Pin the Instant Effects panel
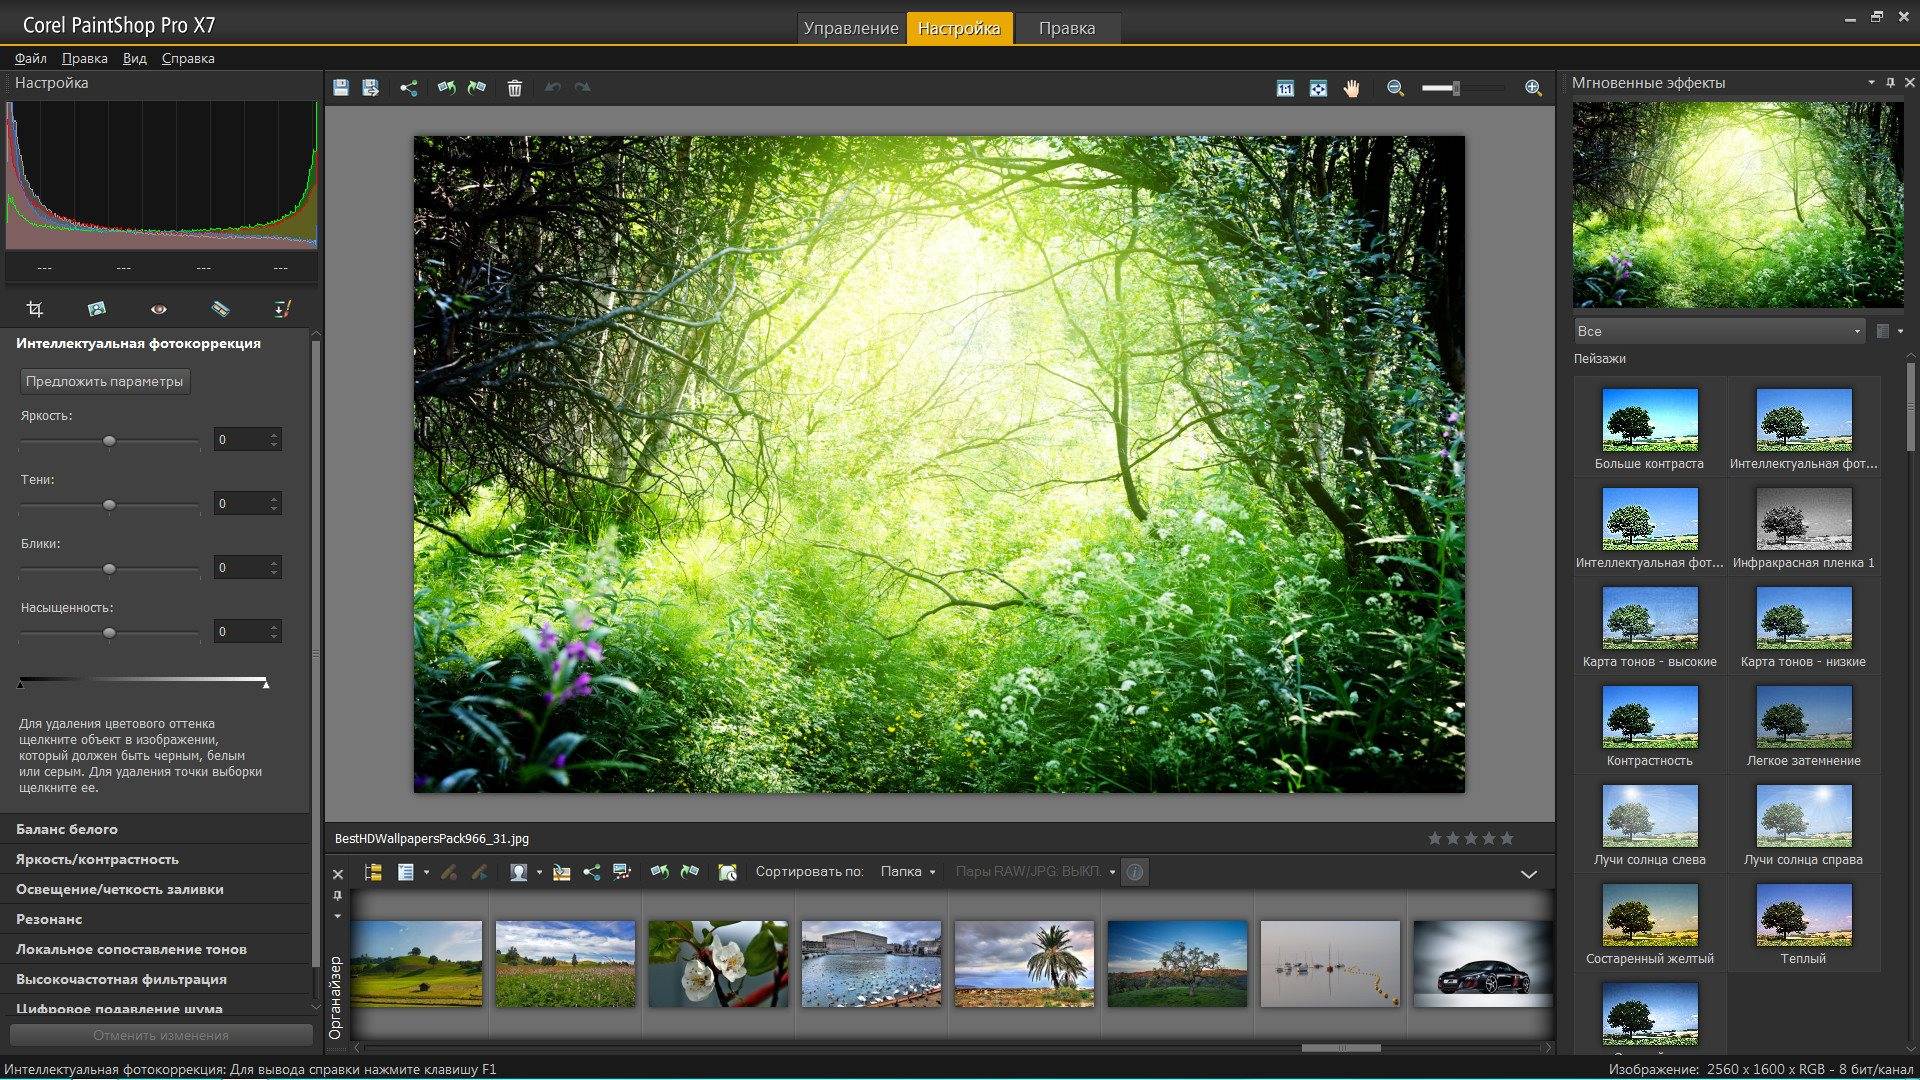 click(1890, 83)
